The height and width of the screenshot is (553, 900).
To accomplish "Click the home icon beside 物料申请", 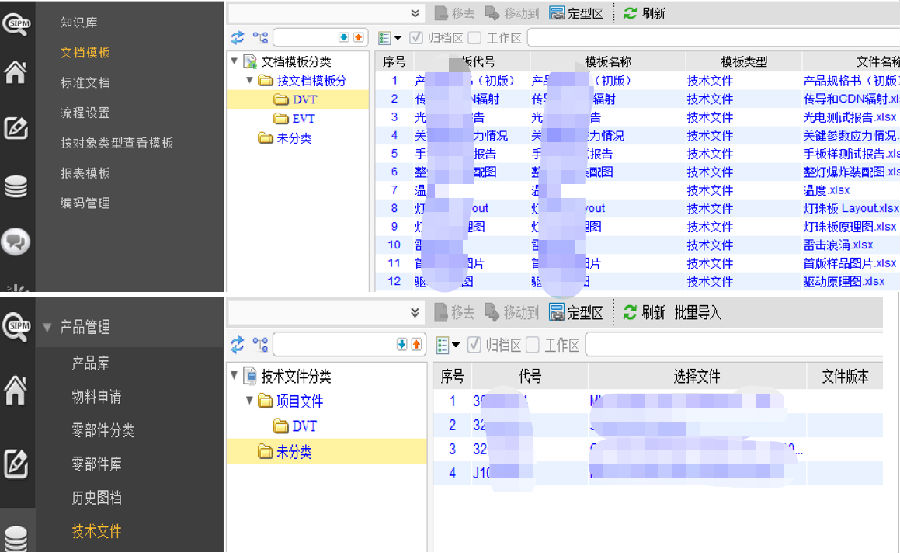I will coord(15,390).
